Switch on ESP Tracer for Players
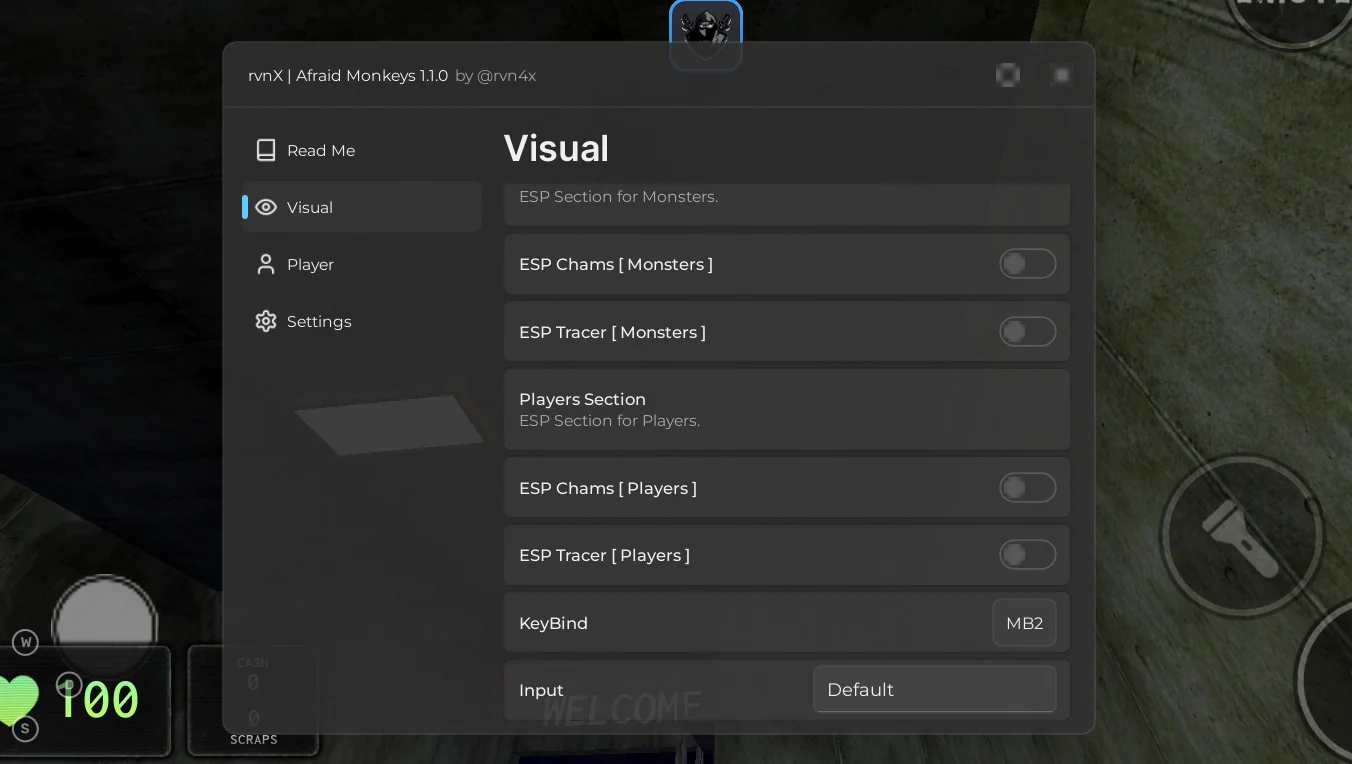This screenshot has width=1352, height=764. point(1028,555)
